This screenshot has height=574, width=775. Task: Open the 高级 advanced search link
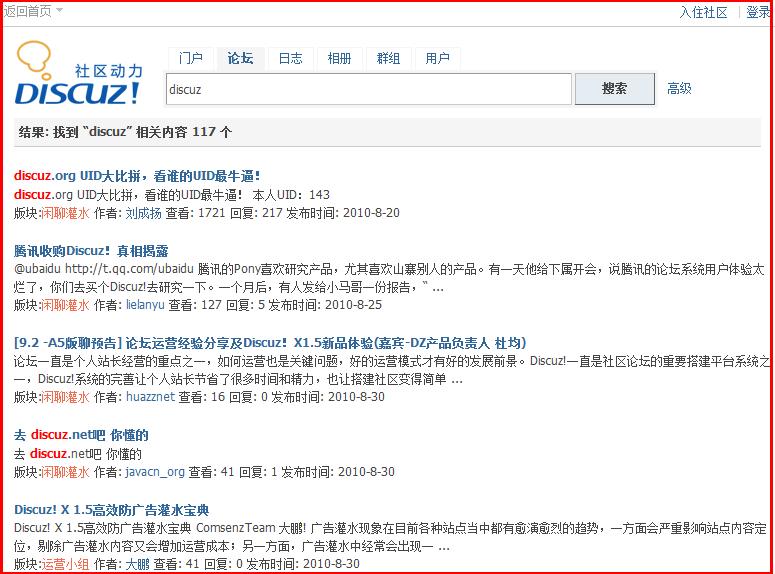click(x=679, y=88)
